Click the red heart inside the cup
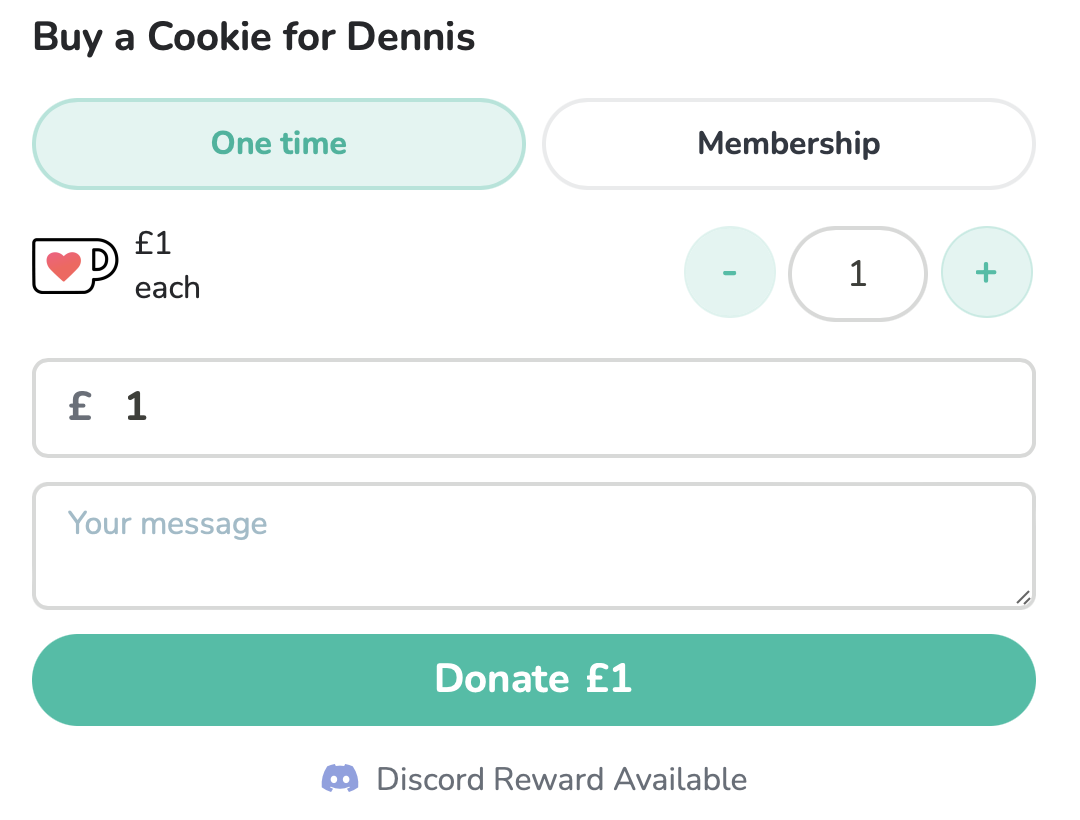Image resolution: width=1080 pixels, height=820 pixels. (64, 267)
